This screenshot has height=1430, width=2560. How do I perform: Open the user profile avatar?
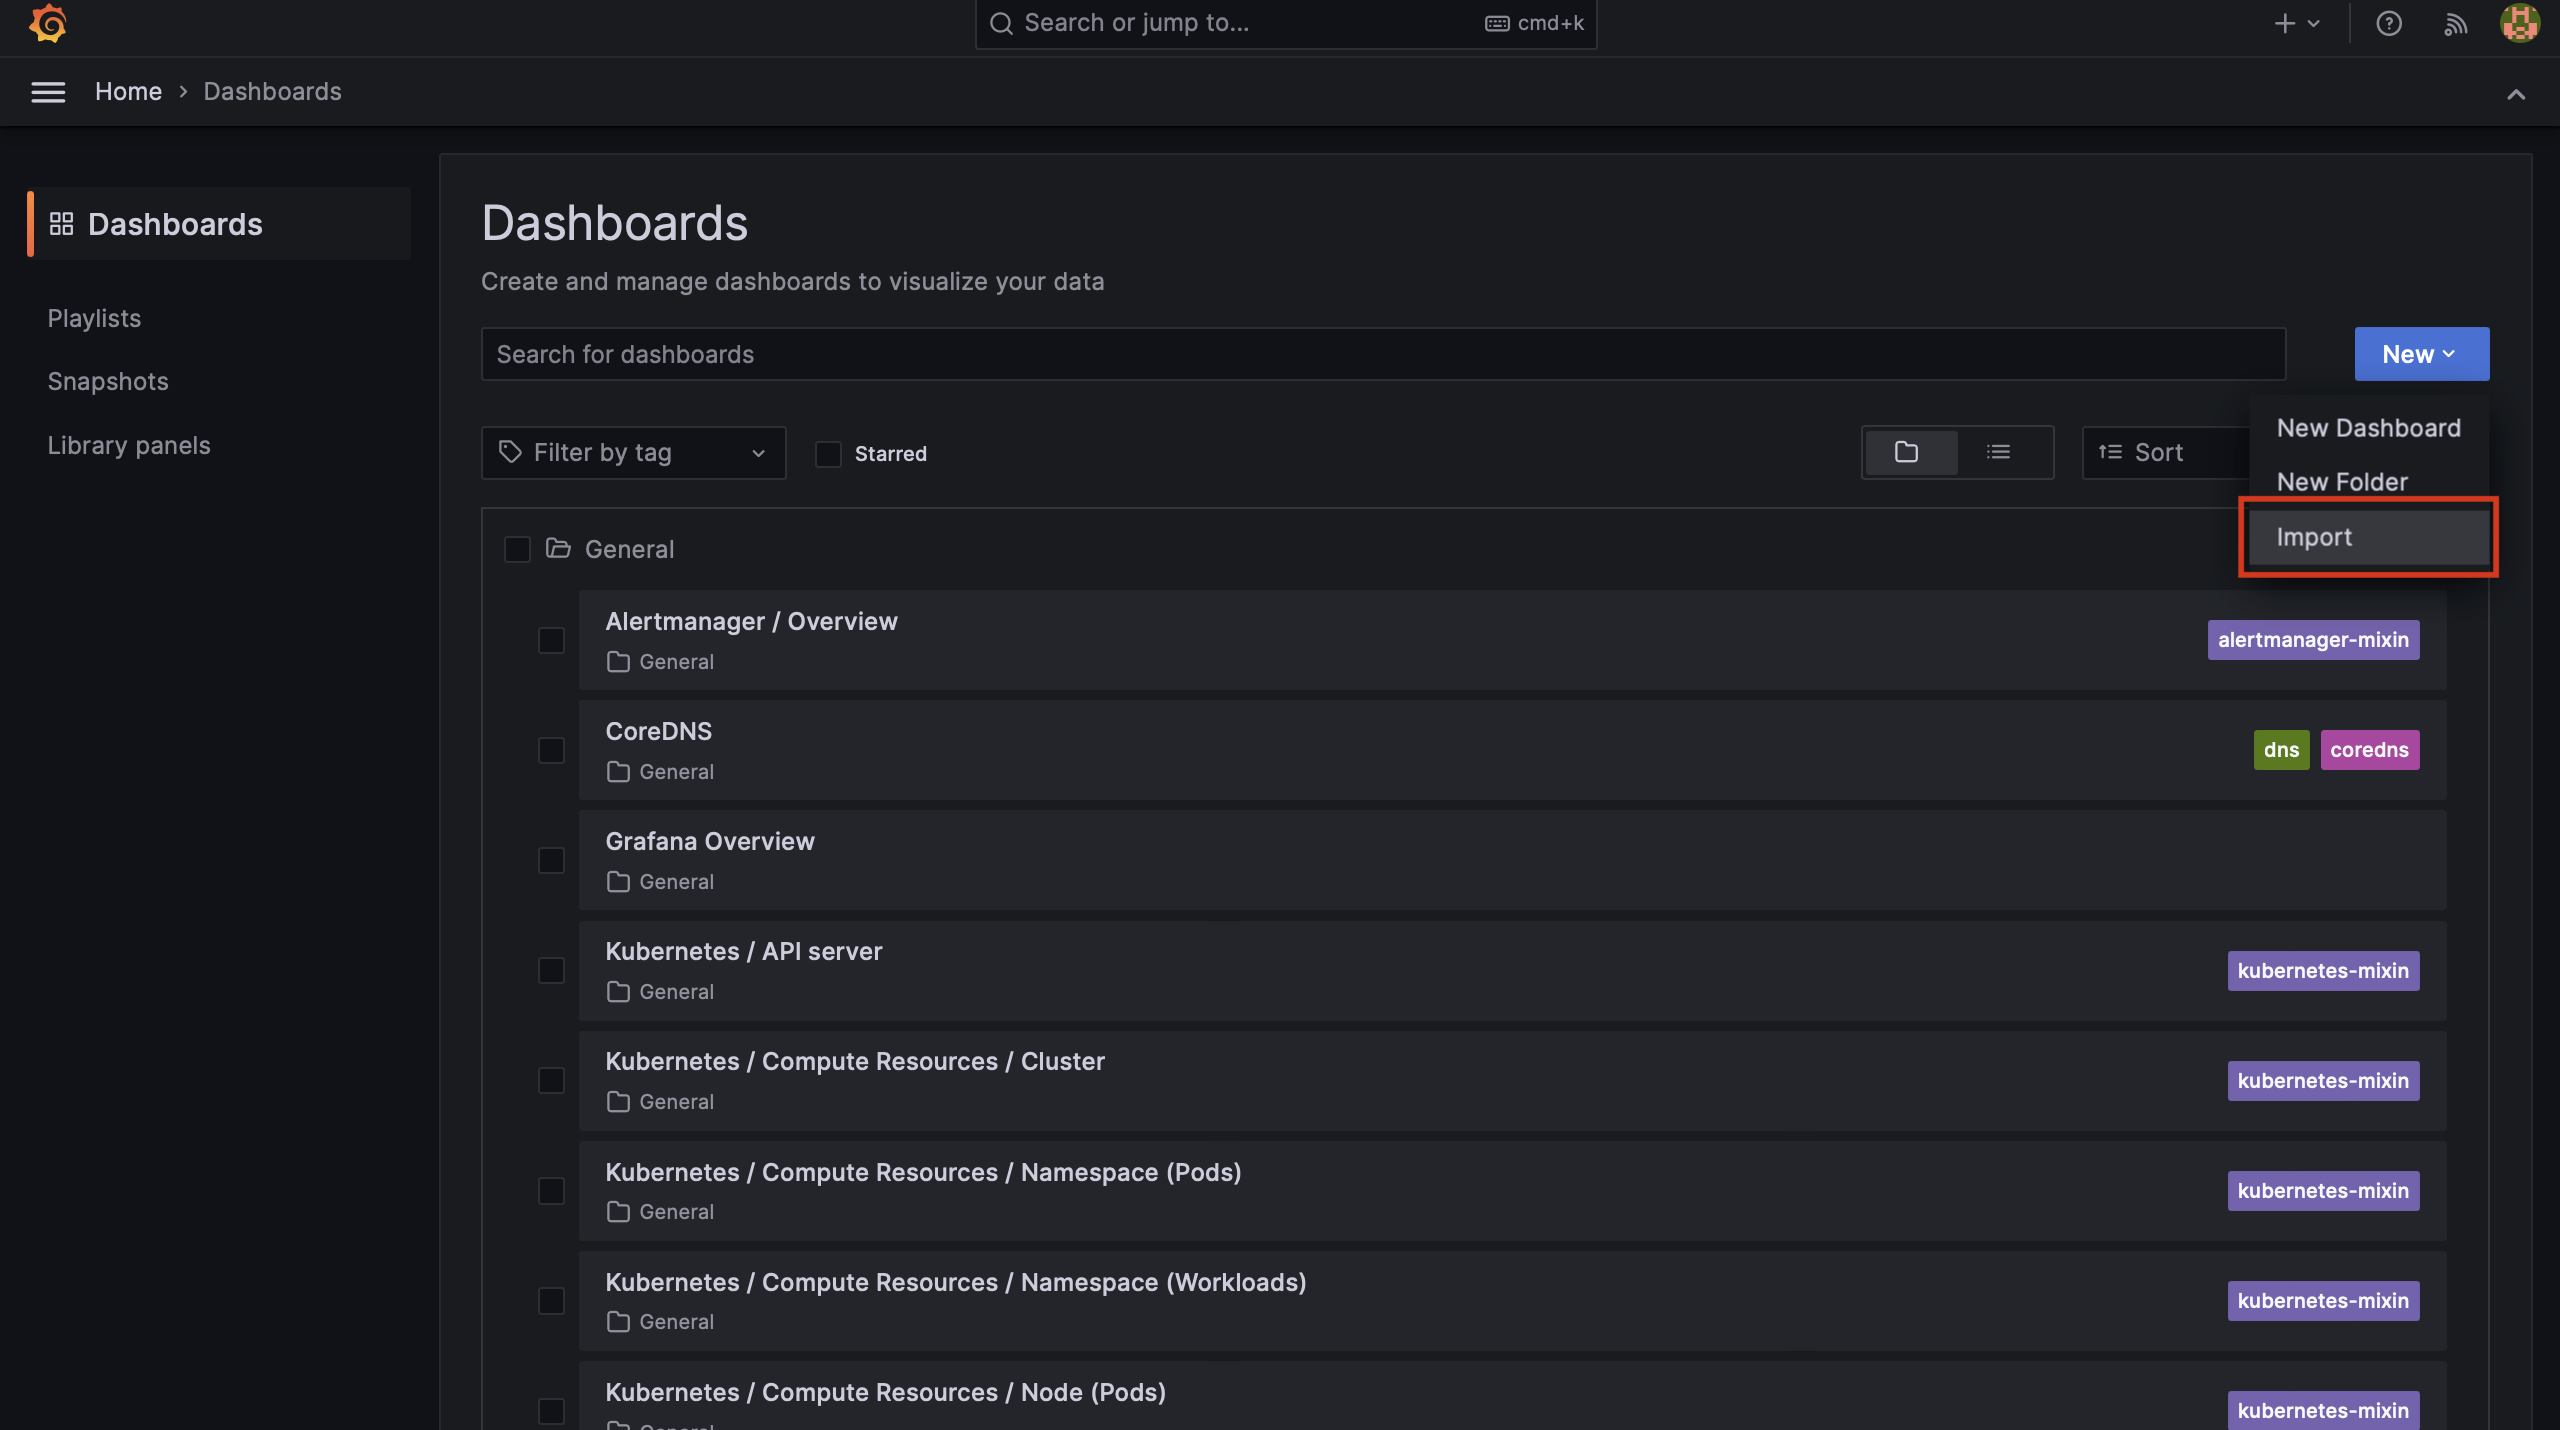tap(2519, 24)
